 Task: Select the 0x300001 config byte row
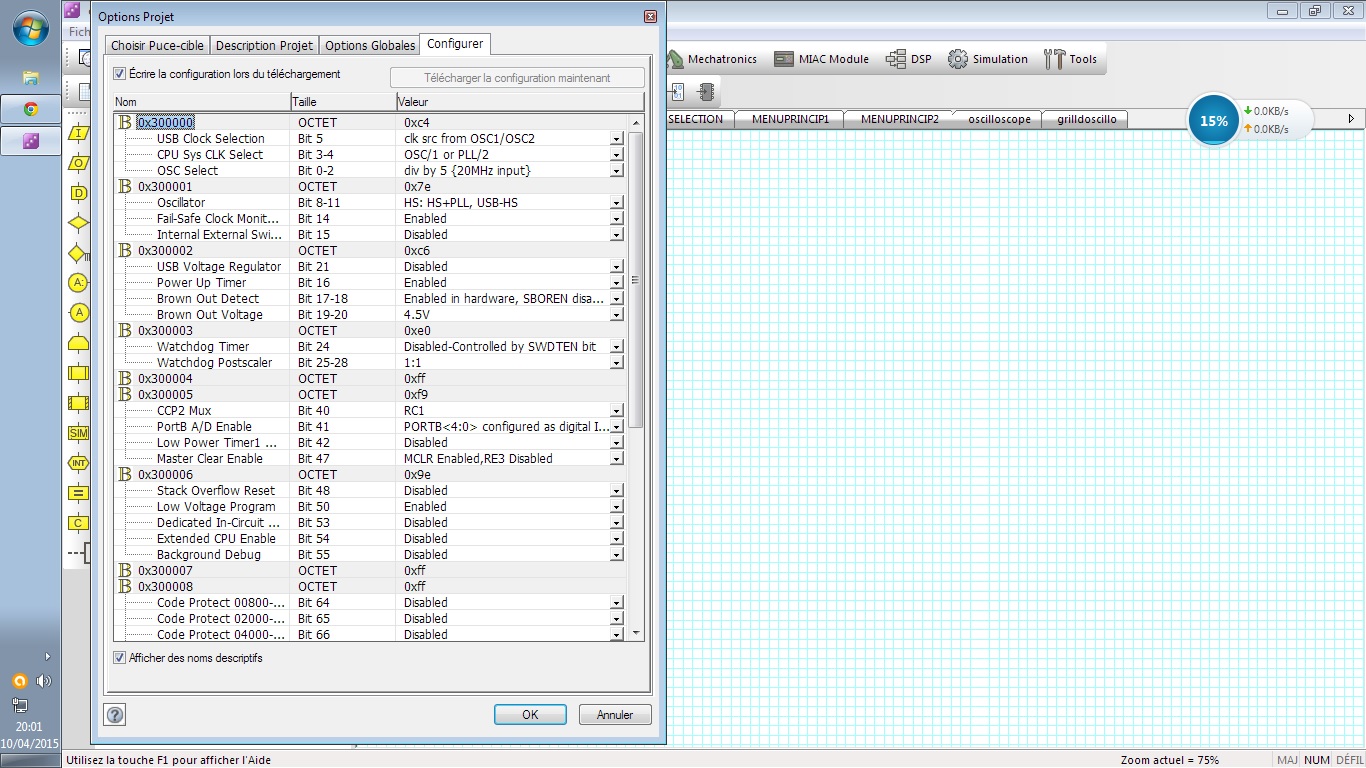[x=370, y=187]
